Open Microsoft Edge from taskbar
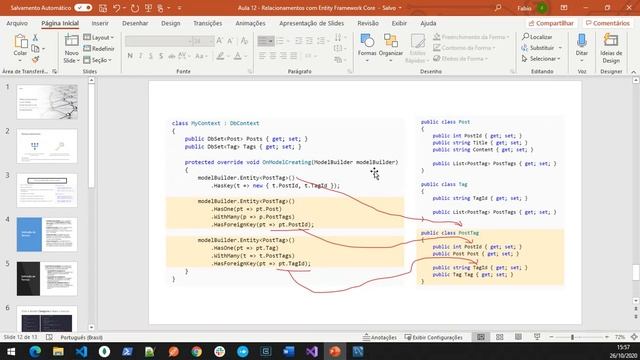 pyautogui.click(x=35, y=351)
